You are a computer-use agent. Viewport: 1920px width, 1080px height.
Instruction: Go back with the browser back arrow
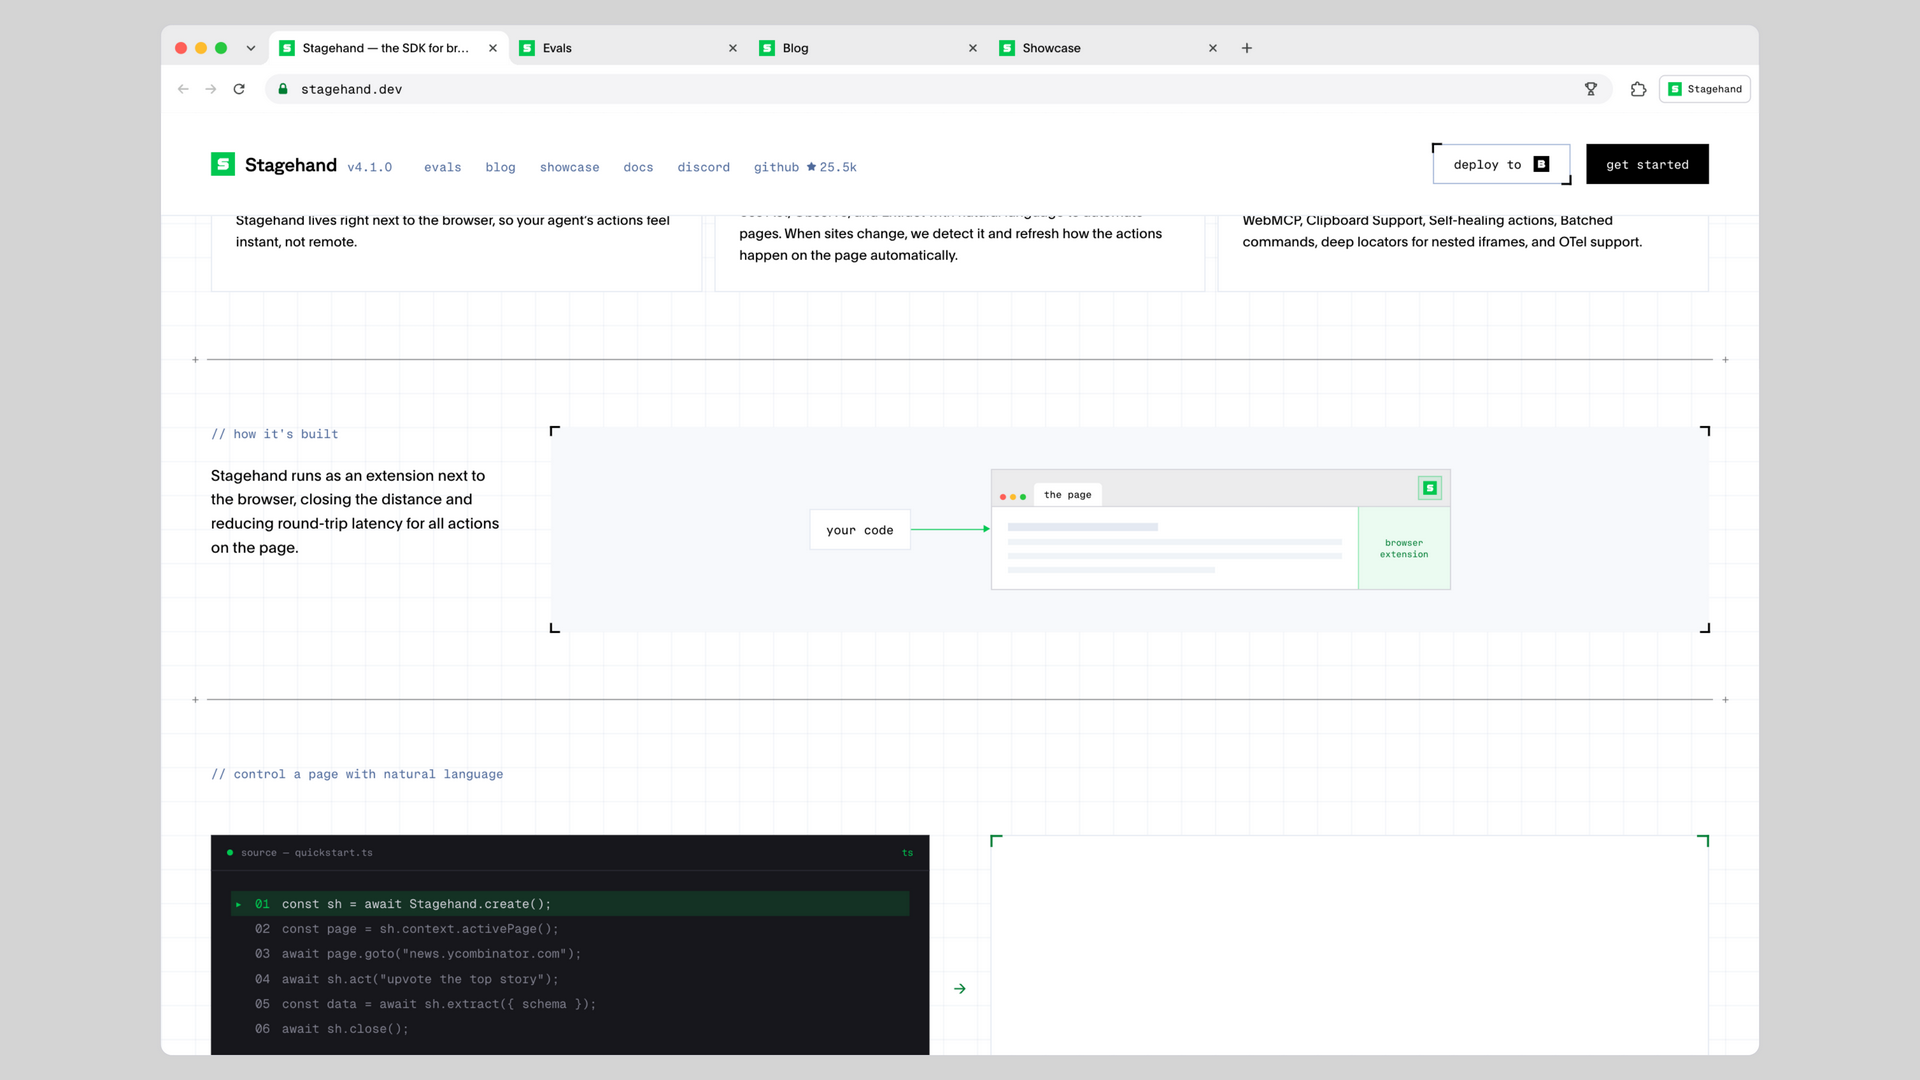183,89
